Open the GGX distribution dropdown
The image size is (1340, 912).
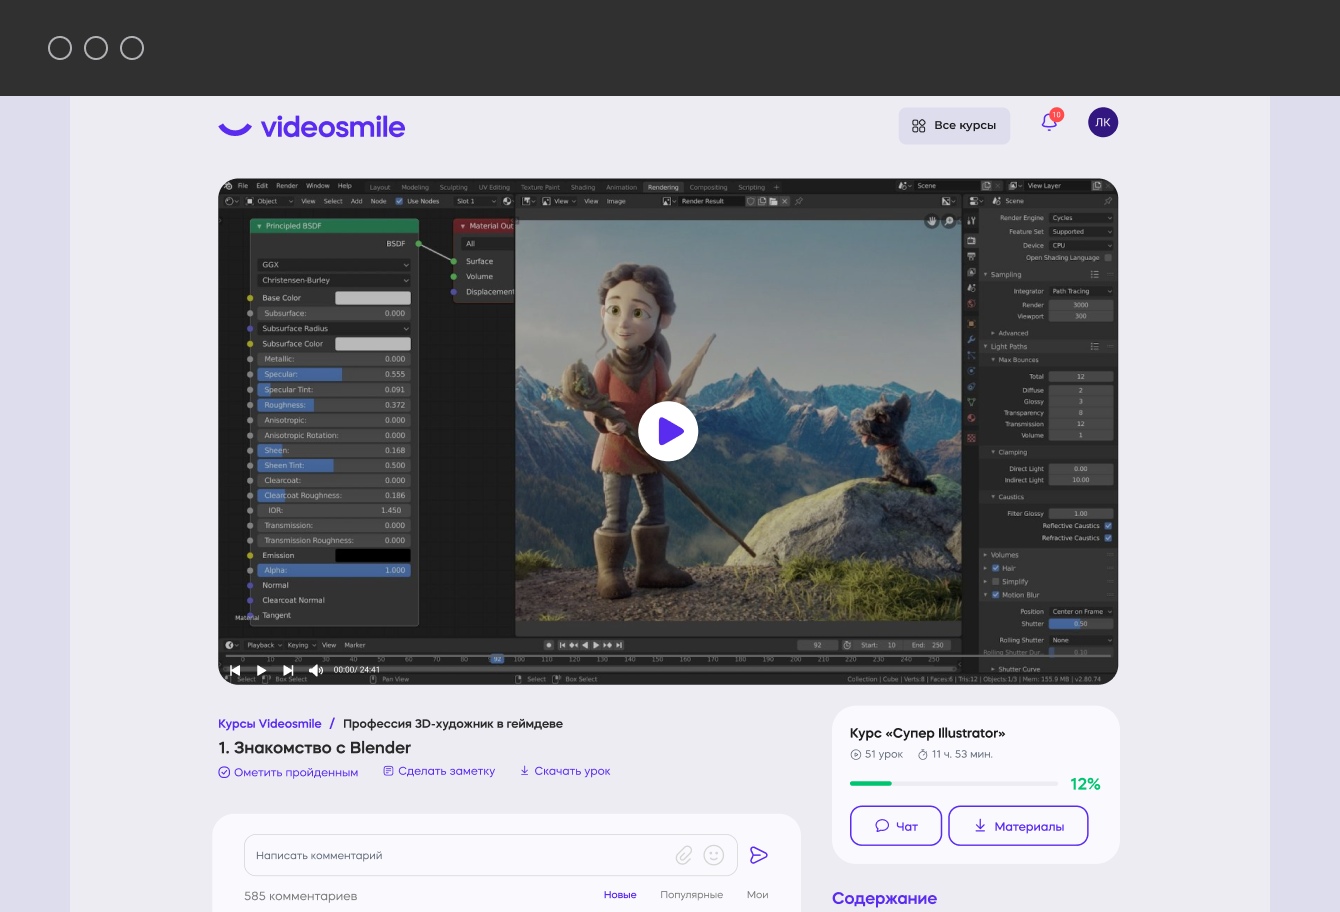pyautogui.click(x=334, y=265)
